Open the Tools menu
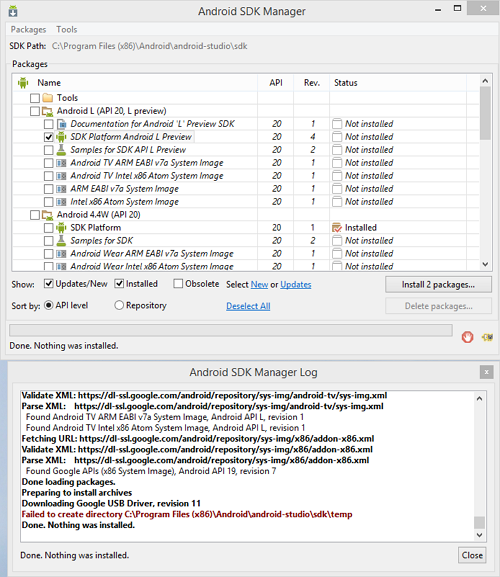The width and height of the screenshot is (500, 577). coord(67,29)
